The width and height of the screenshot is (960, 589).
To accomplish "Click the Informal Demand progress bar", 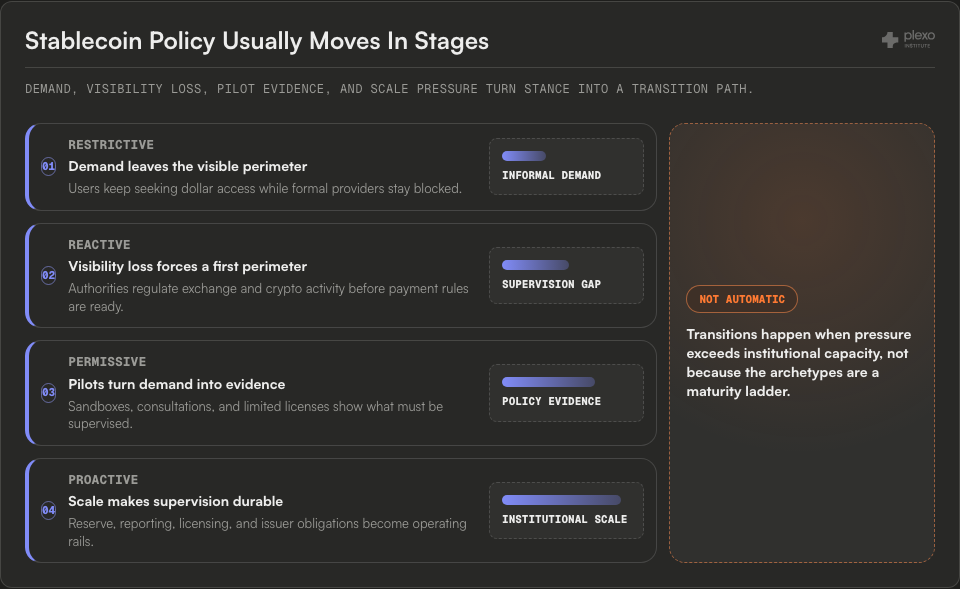I will (523, 156).
